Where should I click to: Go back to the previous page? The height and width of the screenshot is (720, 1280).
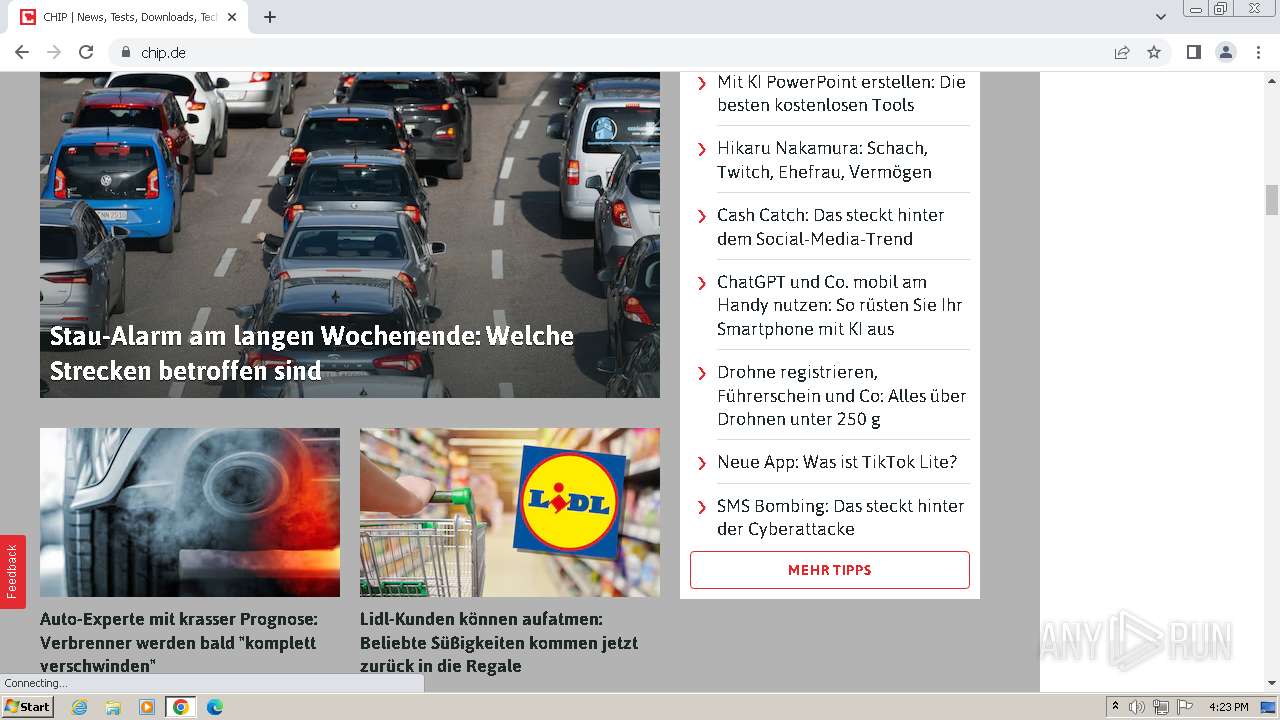tap(22, 52)
